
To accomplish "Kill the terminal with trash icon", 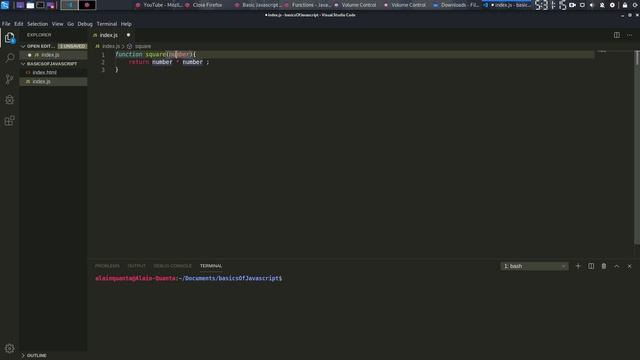I will pos(604,266).
